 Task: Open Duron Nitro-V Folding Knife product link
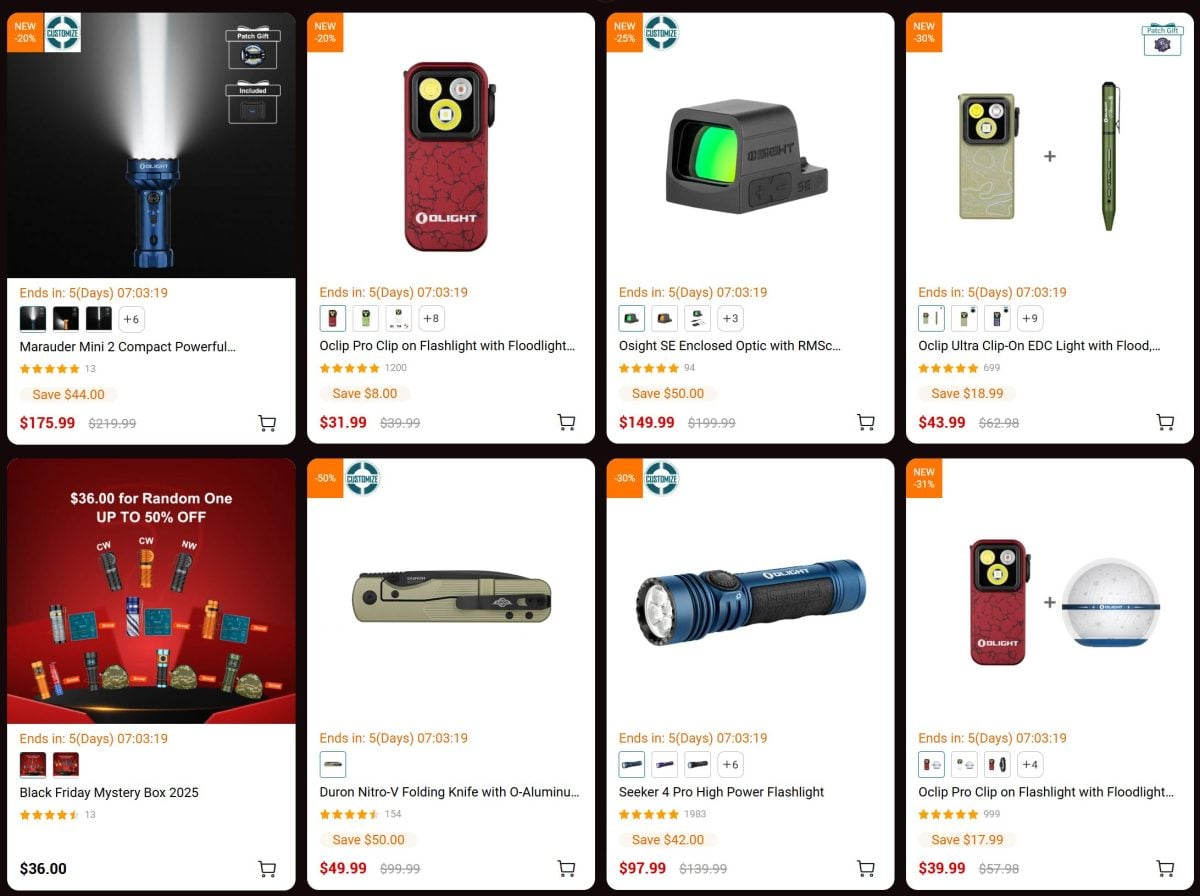coord(449,792)
